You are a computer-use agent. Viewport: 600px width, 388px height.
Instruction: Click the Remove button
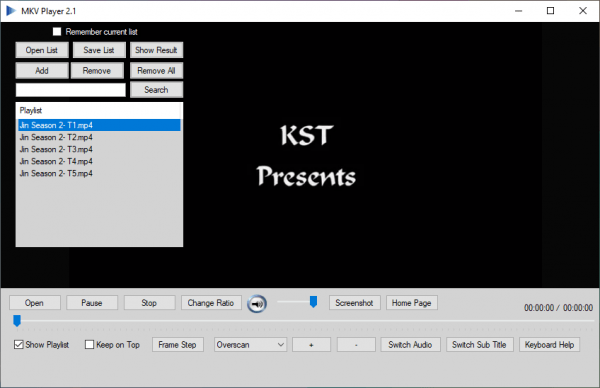[97, 70]
